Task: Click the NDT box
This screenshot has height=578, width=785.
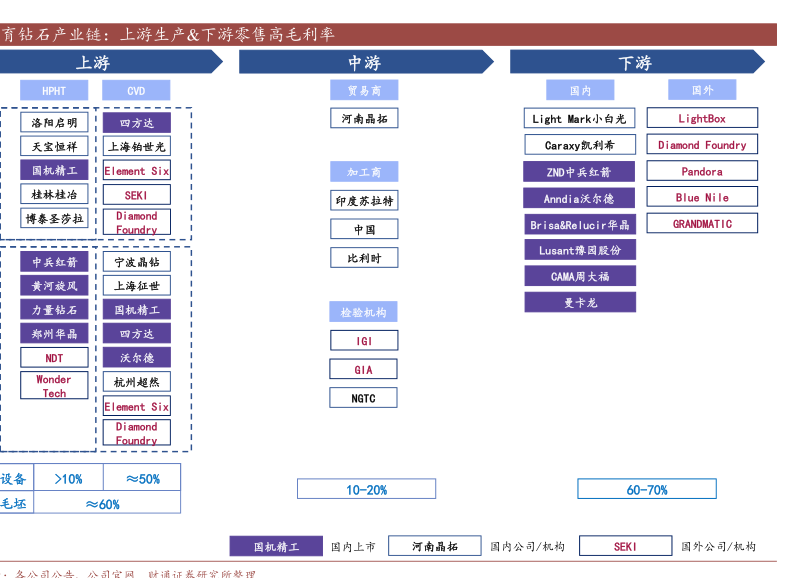Action: [x=54, y=358]
